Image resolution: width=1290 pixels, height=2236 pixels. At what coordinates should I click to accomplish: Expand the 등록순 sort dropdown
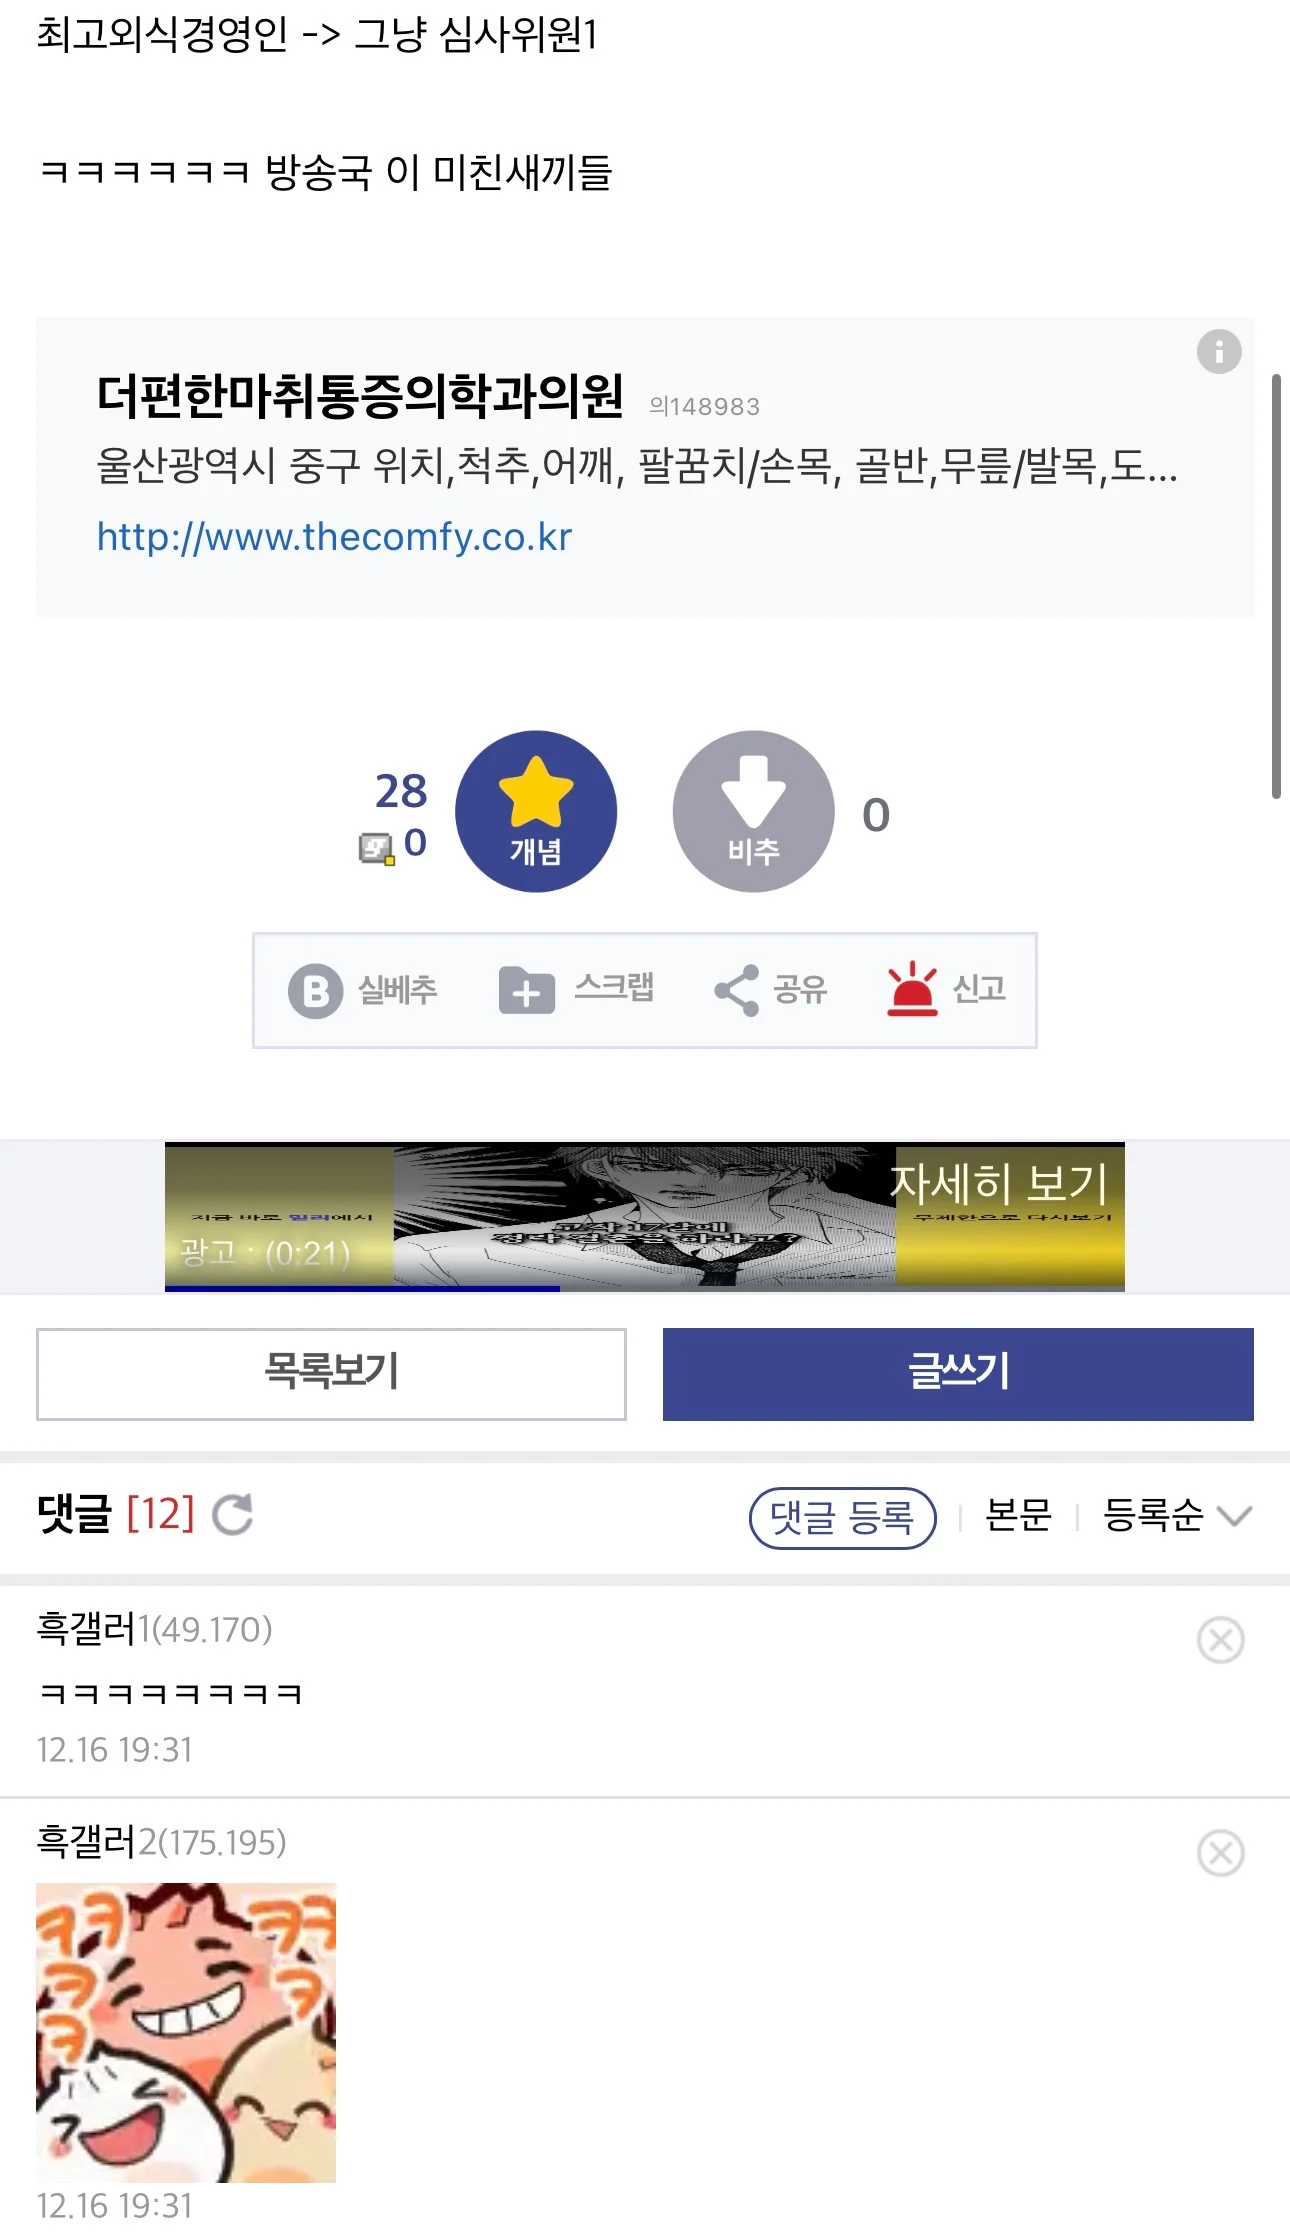coord(1177,1515)
